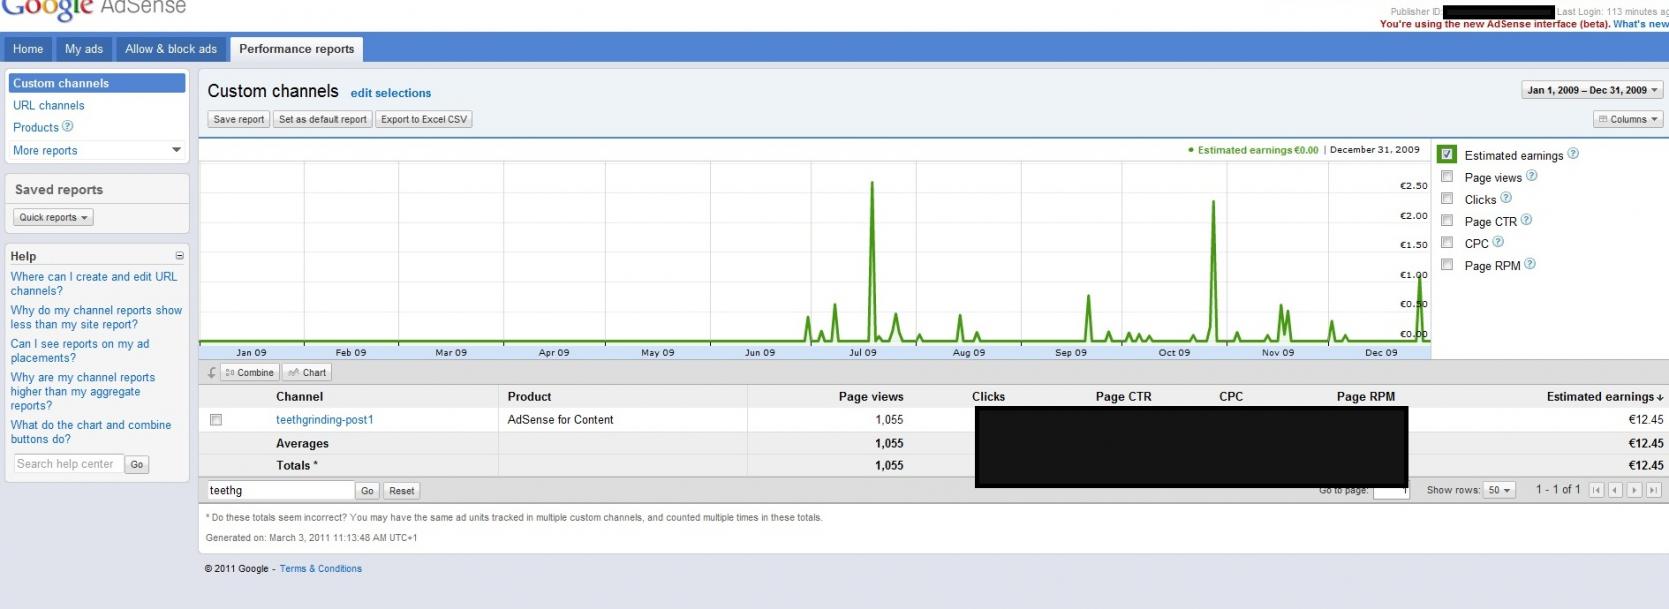The width and height of the screenshot is (1669, 609).
Task: Click help icon beside Page RPM
Action: (x=1530, y=264)
